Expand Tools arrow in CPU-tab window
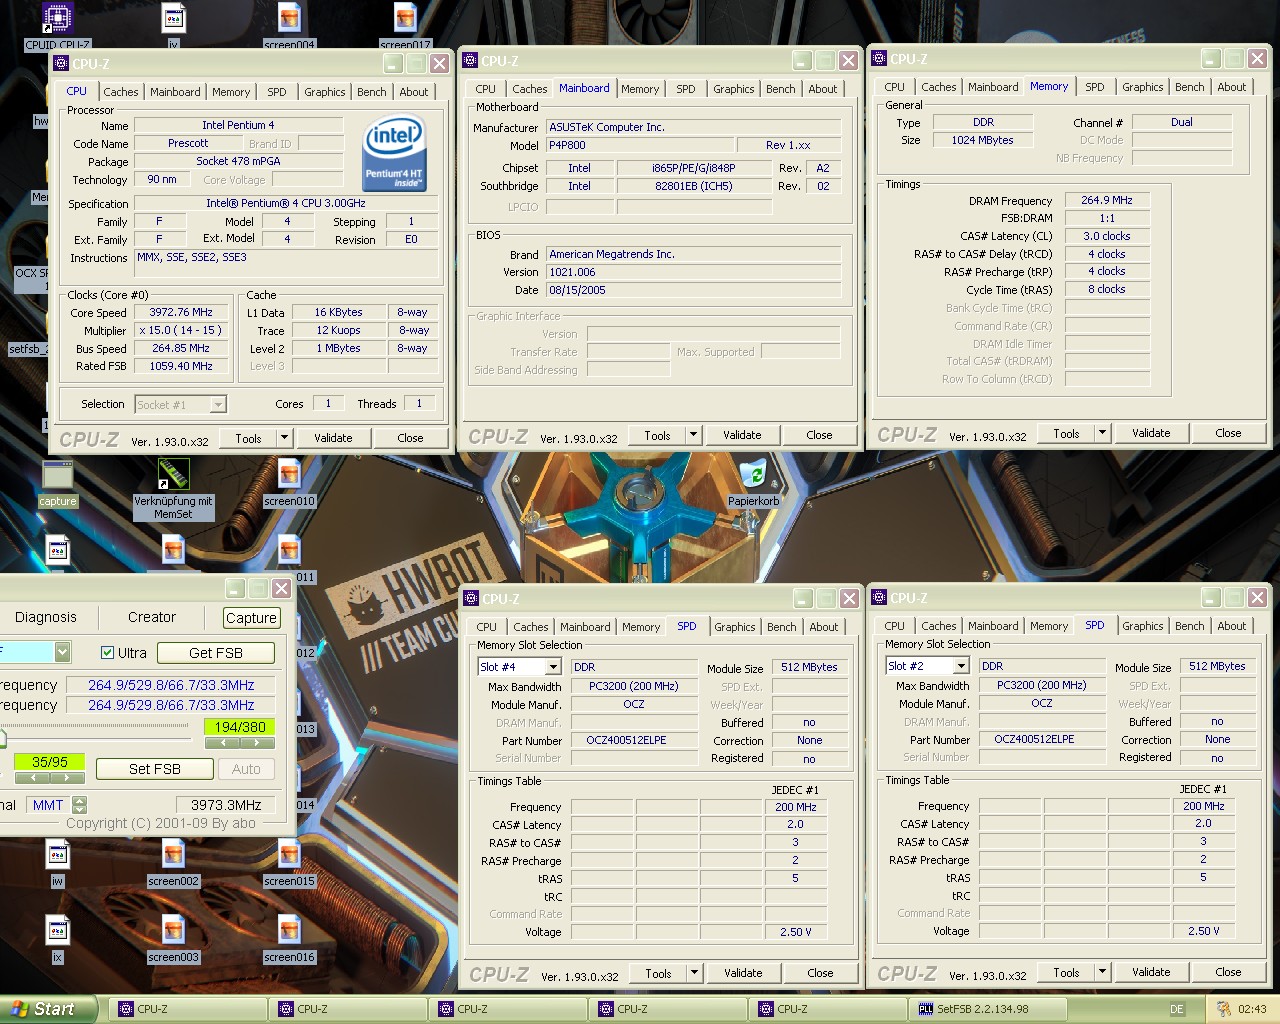Screen dimensions: 1280x1024 pyautogui.click(x=284, y=438)
